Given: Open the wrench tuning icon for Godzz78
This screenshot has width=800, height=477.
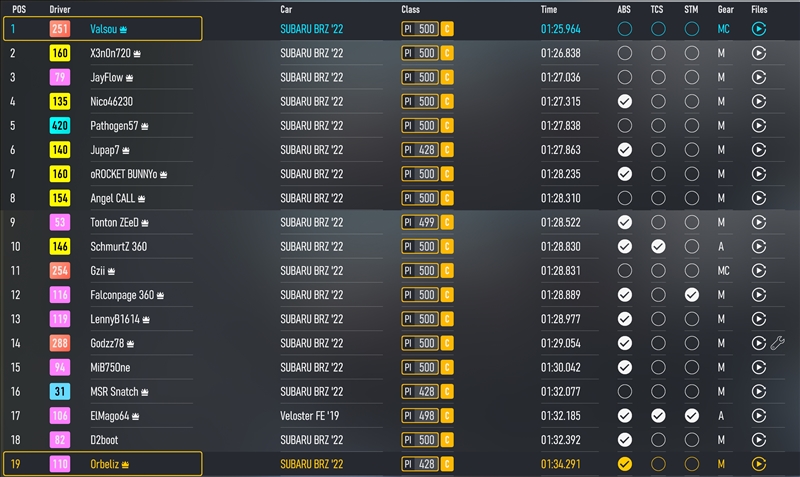Looking at the screenshot, I should click(x=778, y=343).
